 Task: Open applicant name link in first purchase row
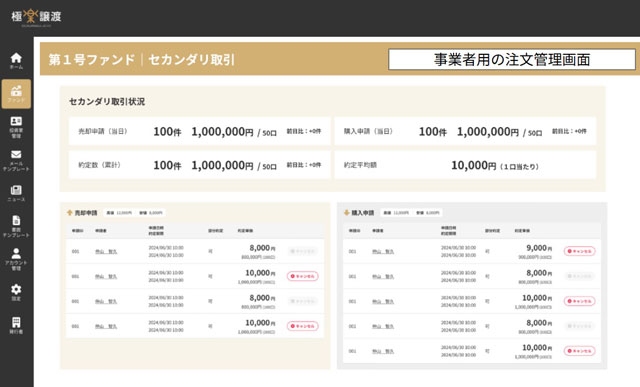coord(383,251)
